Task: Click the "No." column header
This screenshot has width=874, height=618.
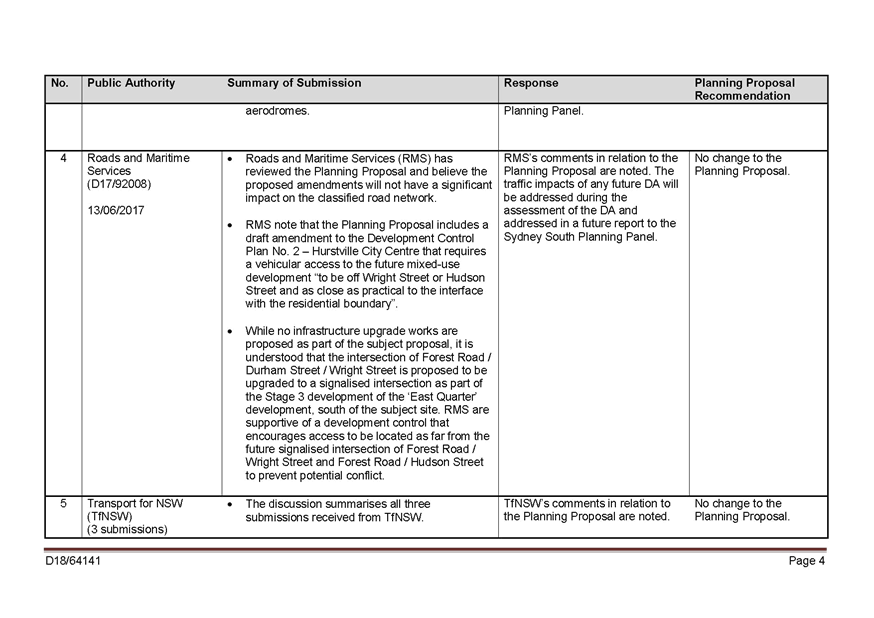Action: [60, 83]
